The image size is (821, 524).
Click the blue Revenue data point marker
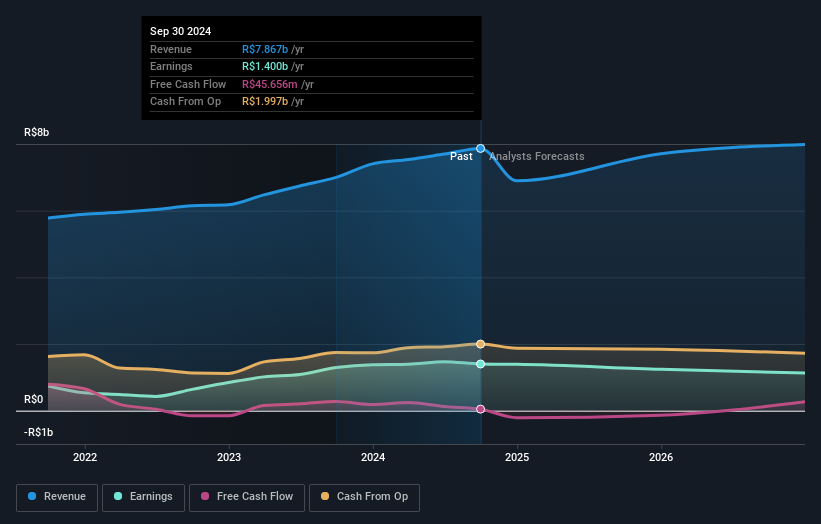(x=480, y=149)
